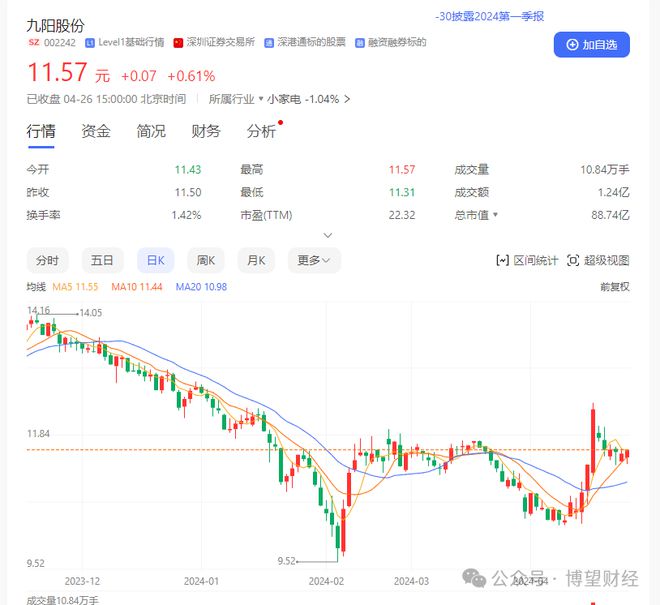Select the 五日 chart view
The height and width of the screenshot is (605, 660).
pos(102,261)
